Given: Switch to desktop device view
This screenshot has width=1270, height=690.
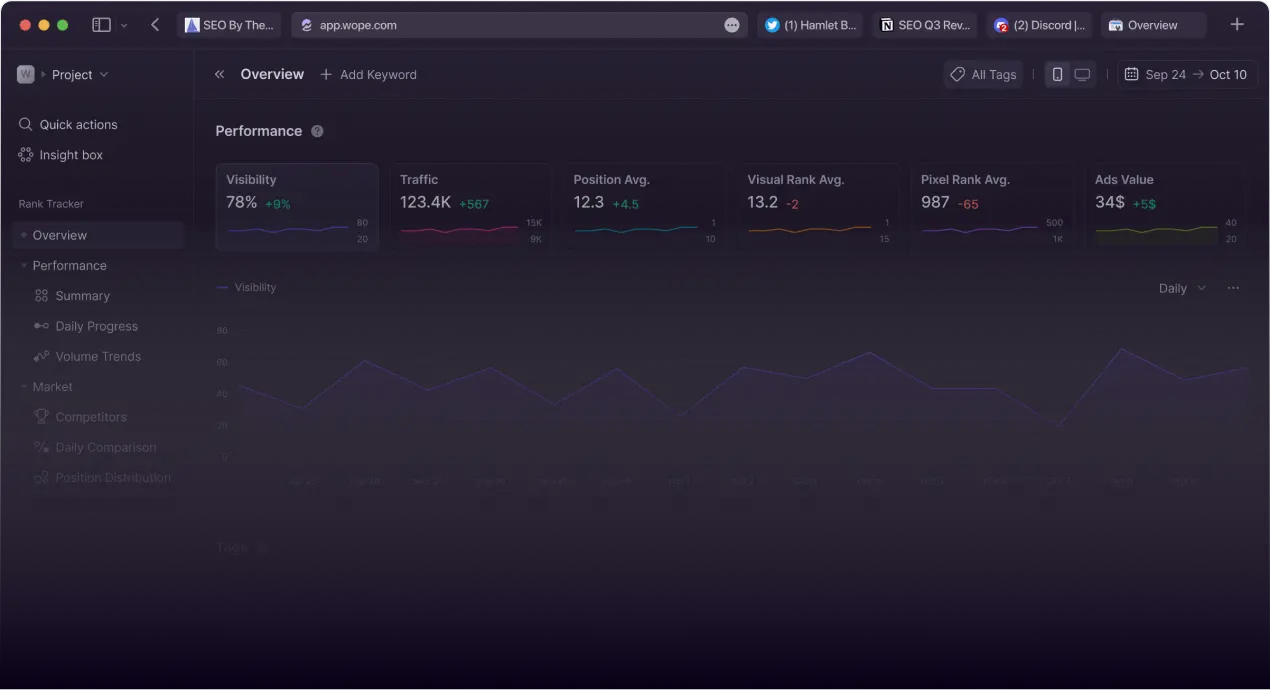Looking at the screenshot, I should [1082, 75].
